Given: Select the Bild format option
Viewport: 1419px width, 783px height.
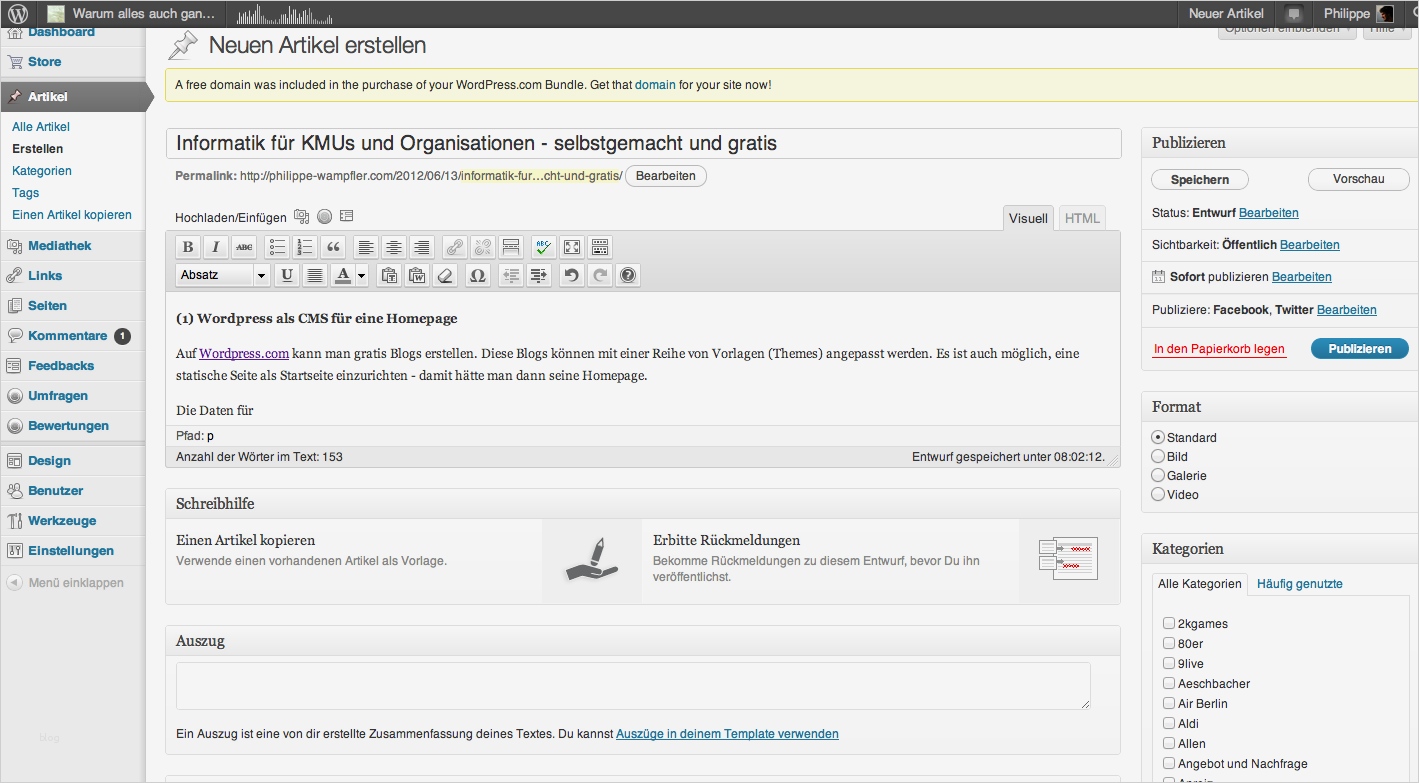Looking at the screenshot, I should coord(1158,456).
